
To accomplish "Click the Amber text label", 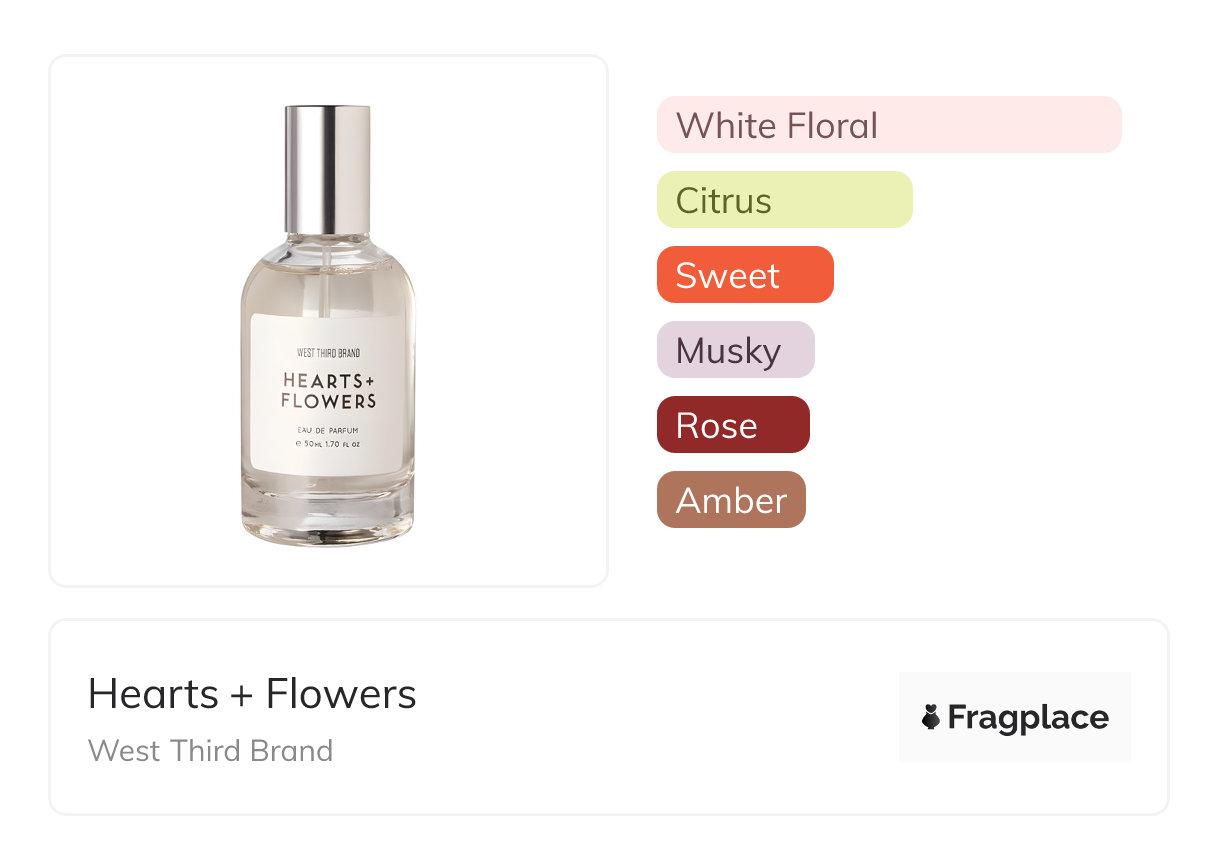I will (731, 501).
